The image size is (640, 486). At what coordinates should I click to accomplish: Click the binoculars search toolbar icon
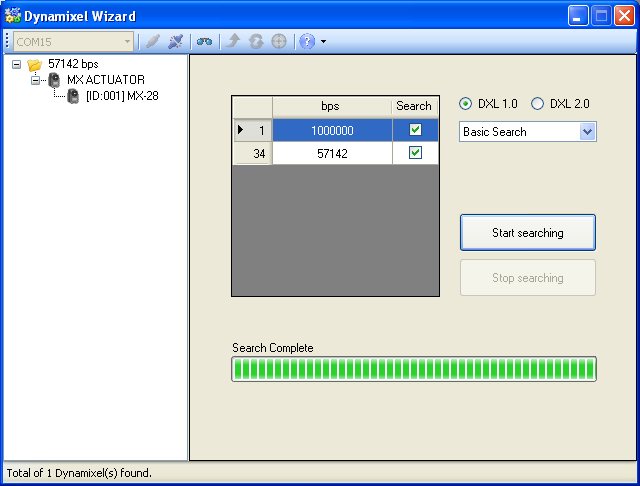[x=204, y=41]
